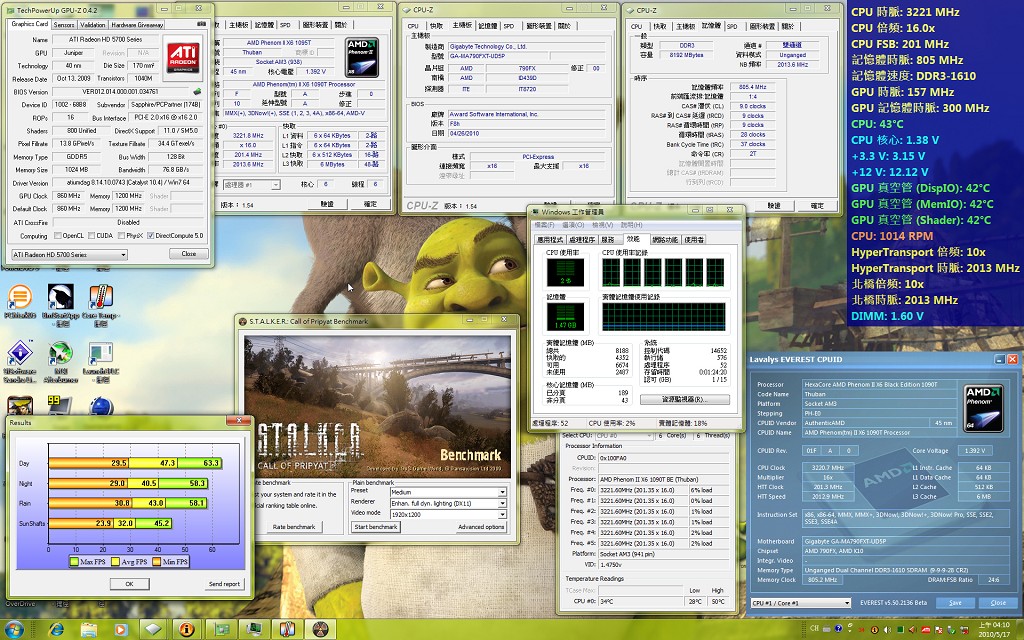The width and height of the screenshot is (1024, 640).
Task: Switch to the Validation tab in GPU-Z
Action: pyautogui.click(x=92, y=25)
